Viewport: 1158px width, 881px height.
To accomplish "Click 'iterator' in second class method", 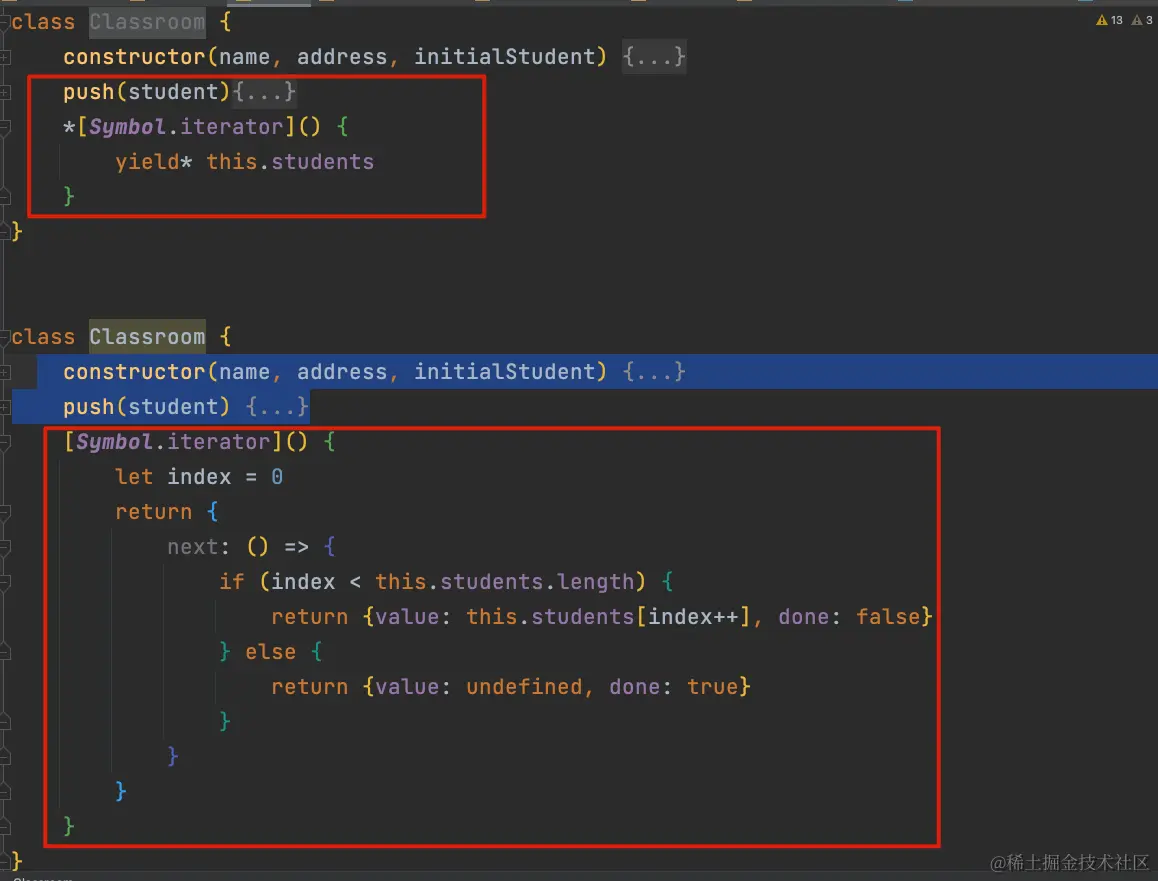I will click(219, 442).
